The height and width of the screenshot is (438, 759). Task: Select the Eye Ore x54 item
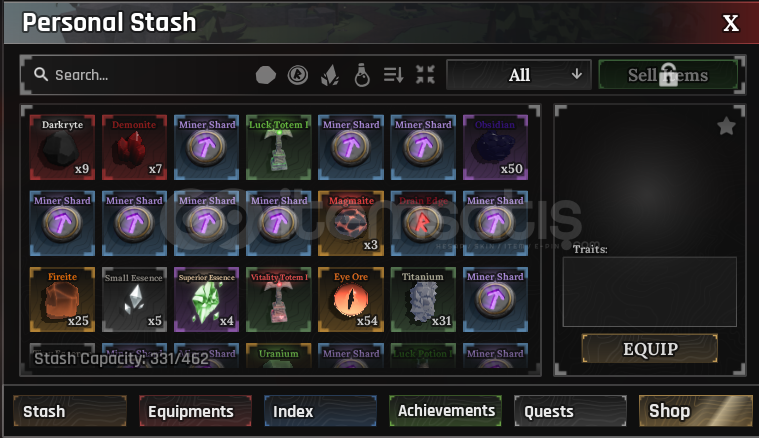pyautogui.click(x=351, y=299)
